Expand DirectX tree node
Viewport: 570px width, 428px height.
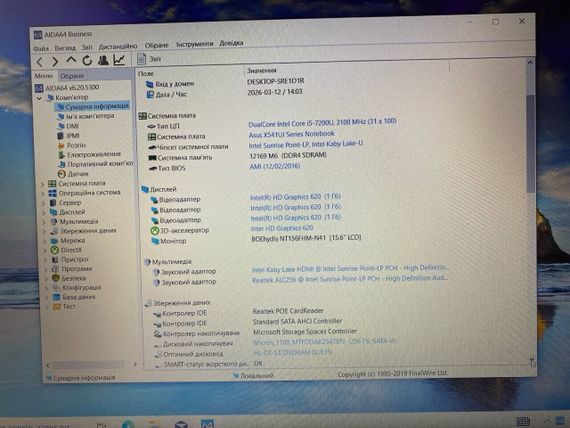pyautogui.click(x=45, y=251)
